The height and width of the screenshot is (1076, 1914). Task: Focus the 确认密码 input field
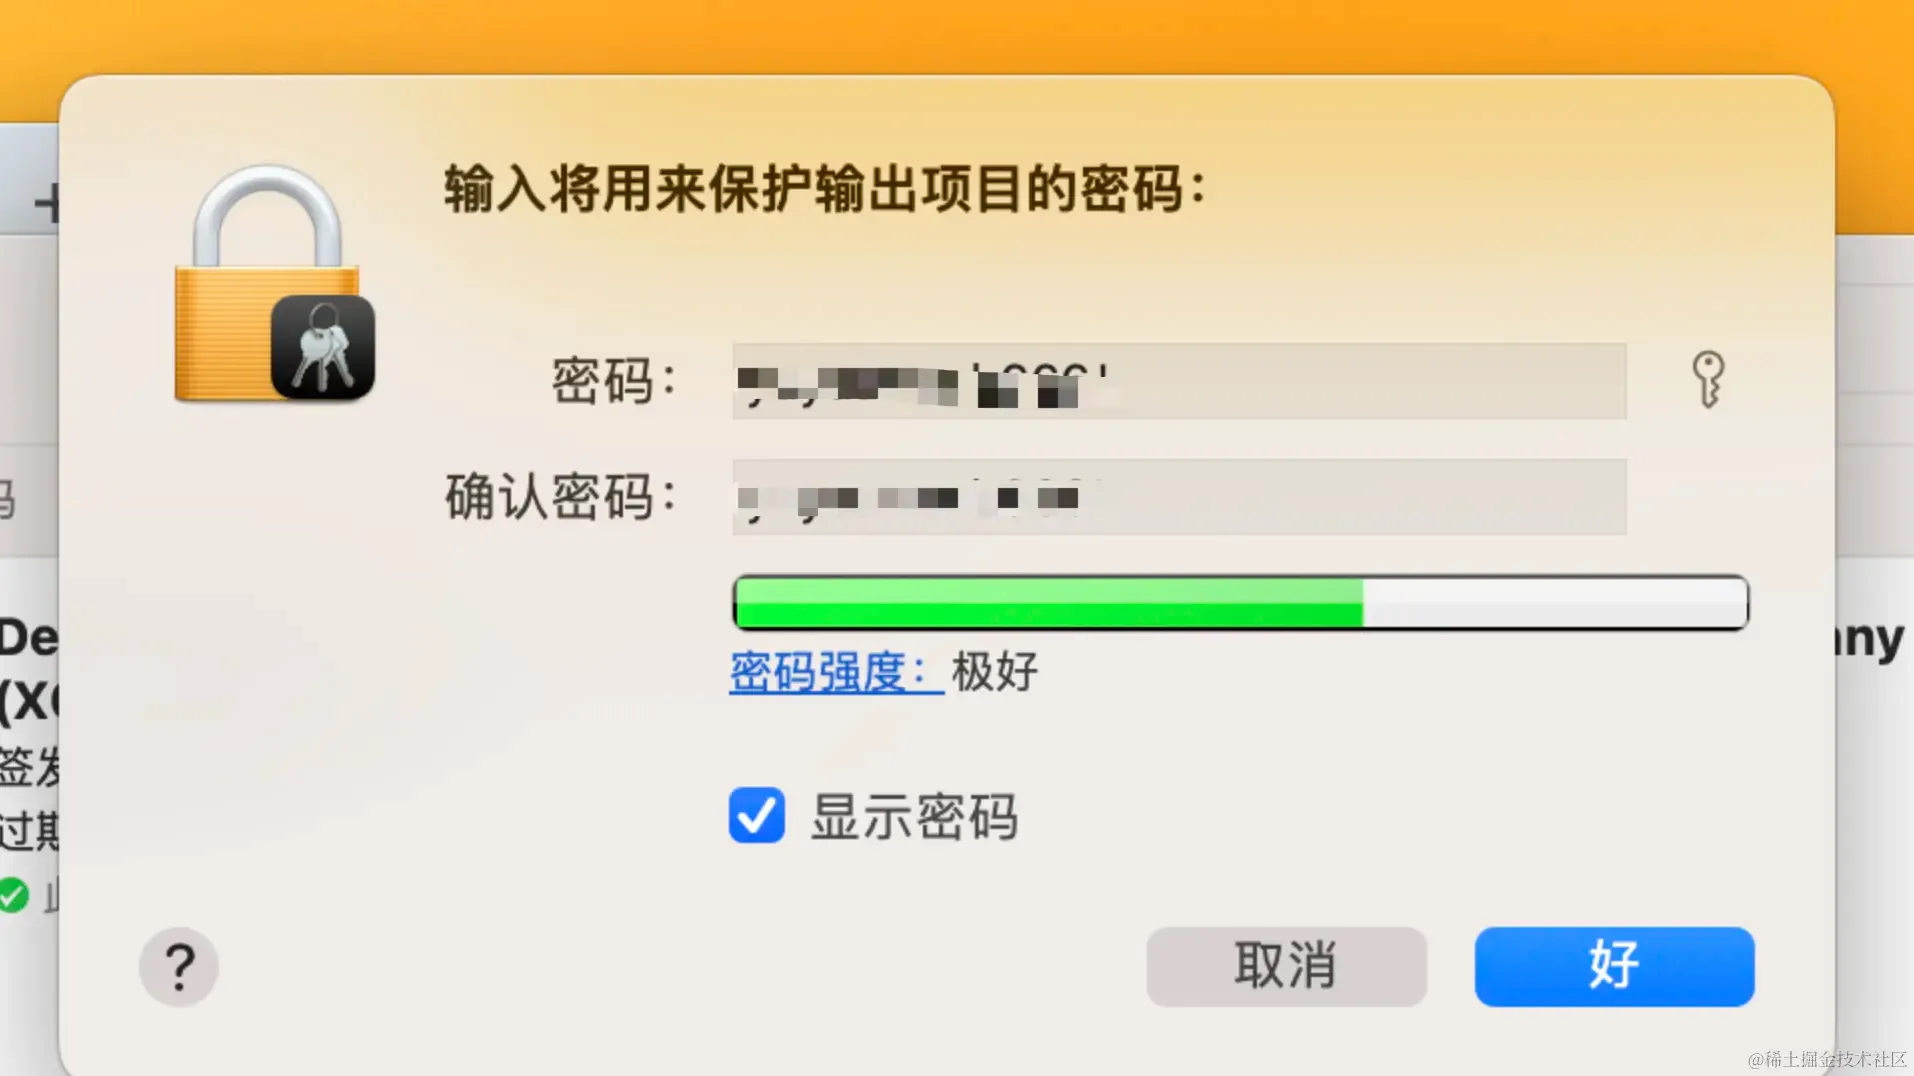1179,497
